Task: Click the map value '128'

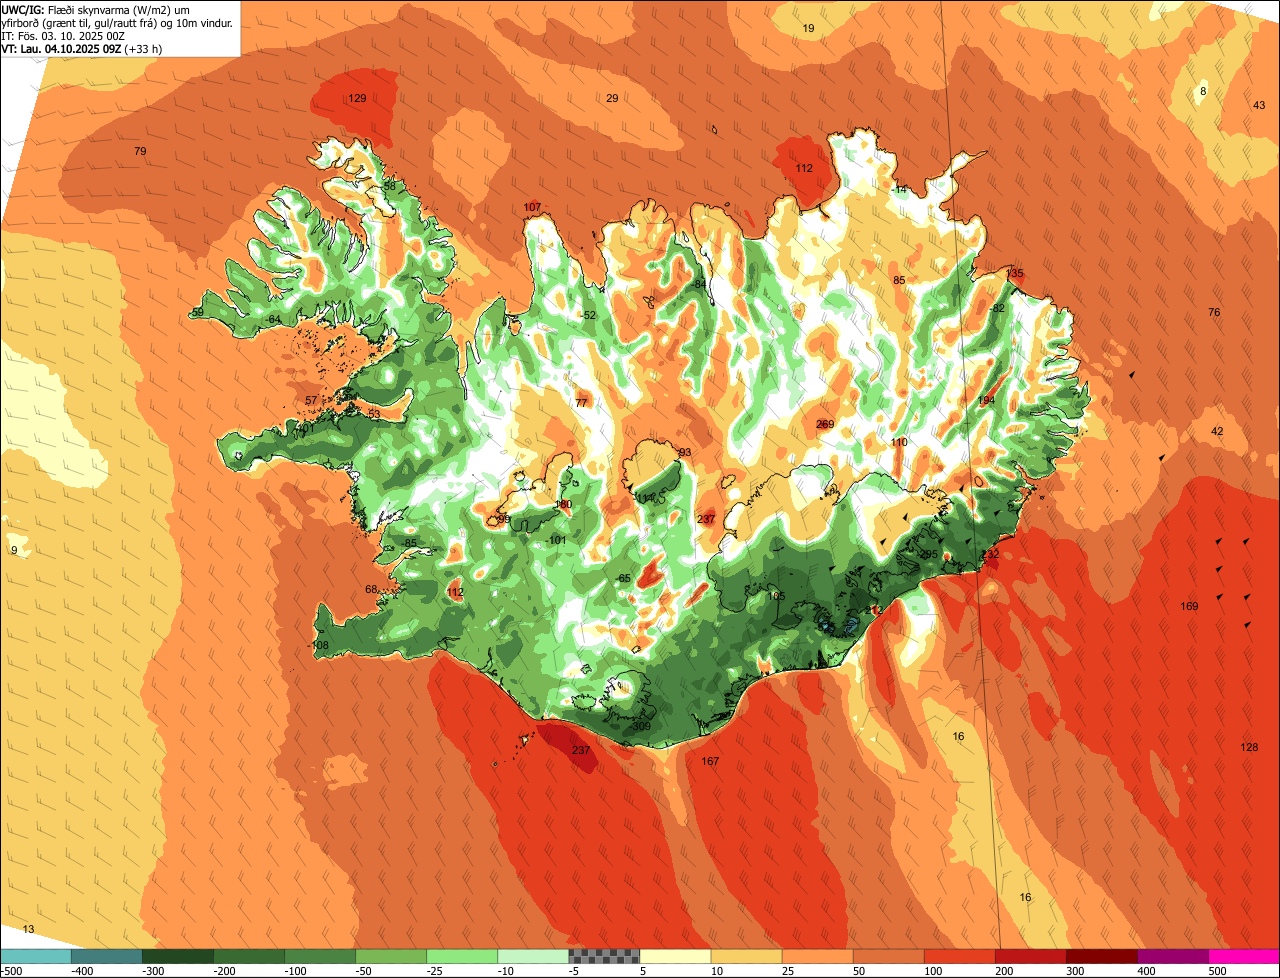Action: pos(1249,747)
